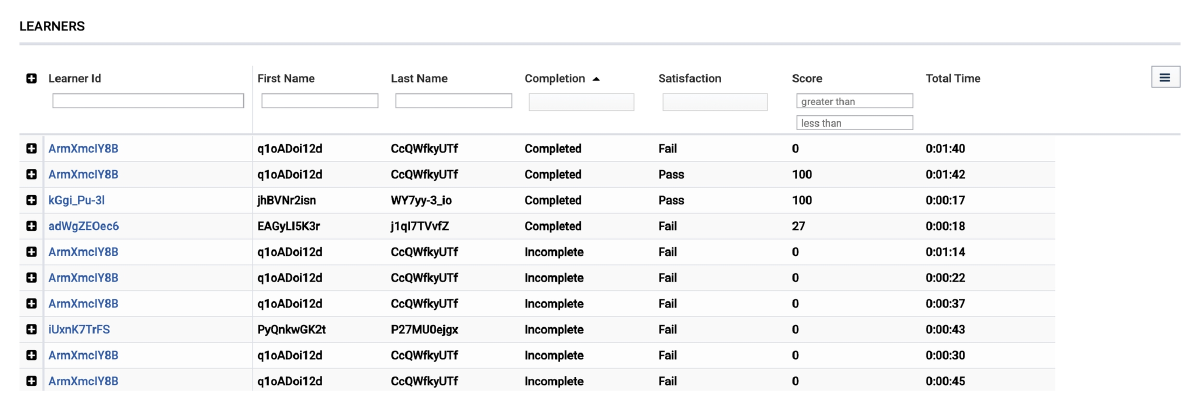Expand the row with score 27
Screen dimensions: 1200x411
pyautogui.click(x=31, y=226)
